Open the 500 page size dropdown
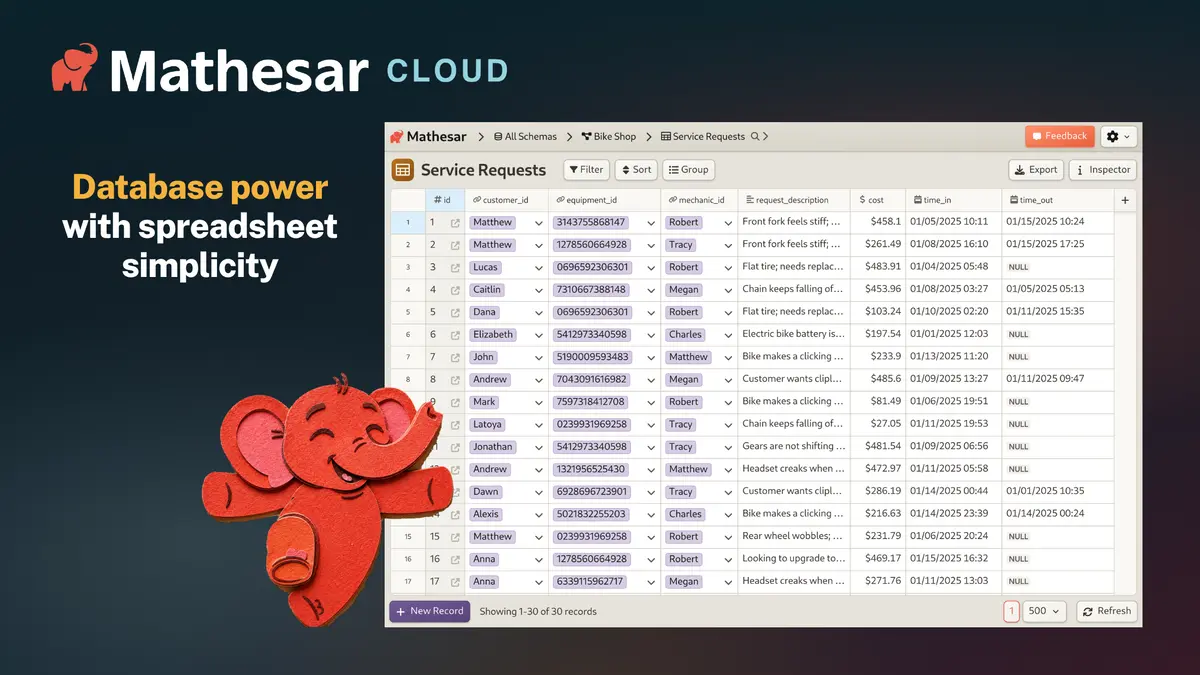This screenshot has height=675, width=1200. click(1046, 611)
